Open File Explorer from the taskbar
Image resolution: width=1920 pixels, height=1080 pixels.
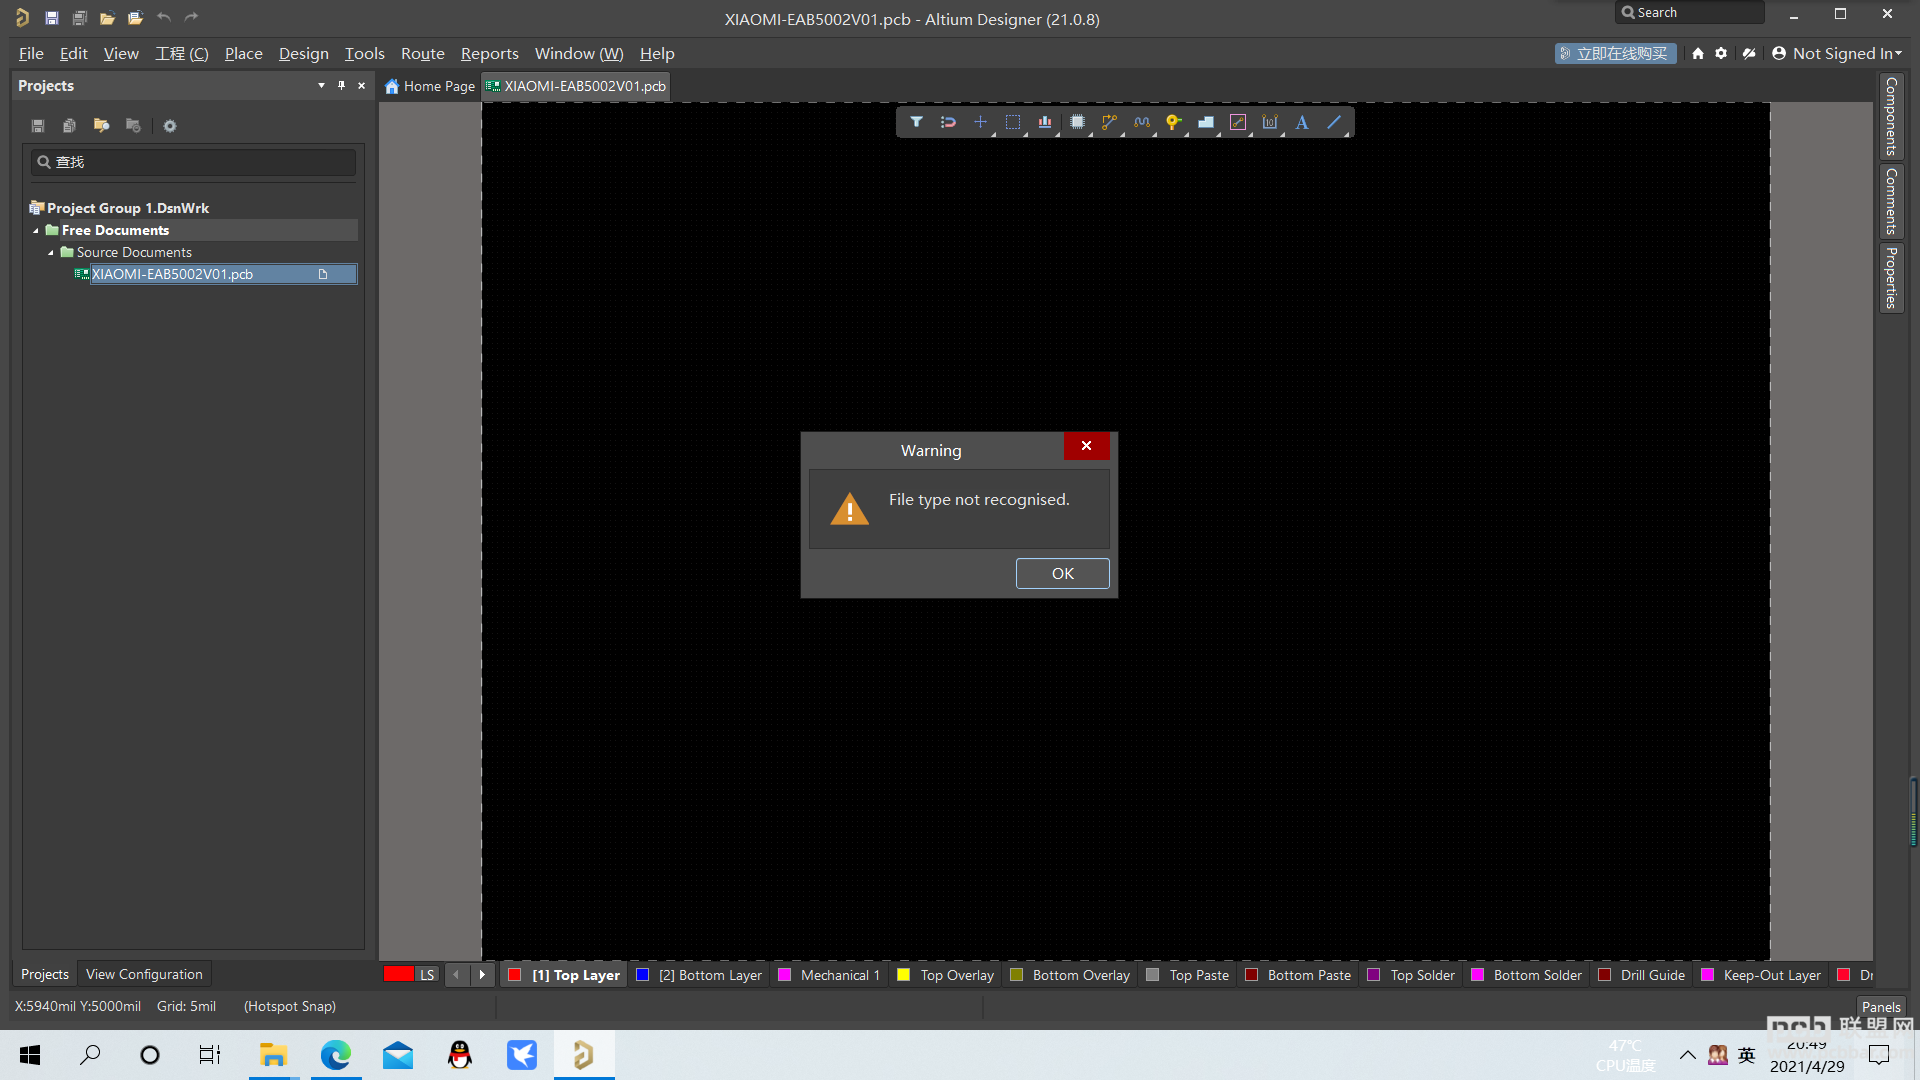pos(273,1055)
